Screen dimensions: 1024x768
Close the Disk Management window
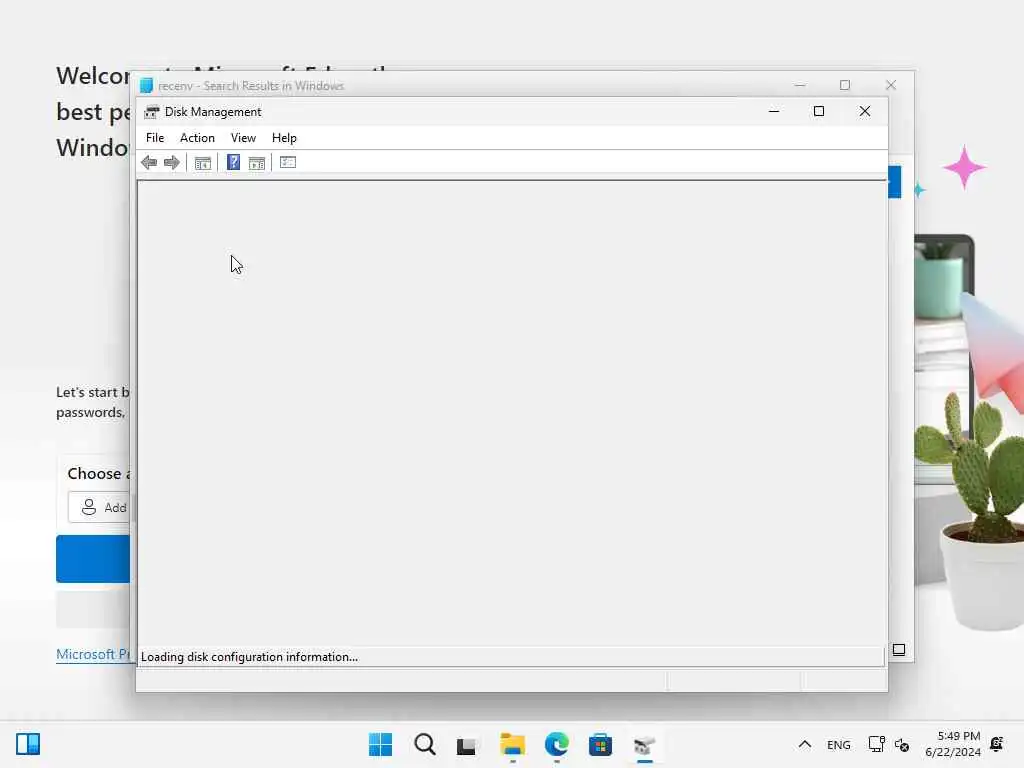(865, 112)
